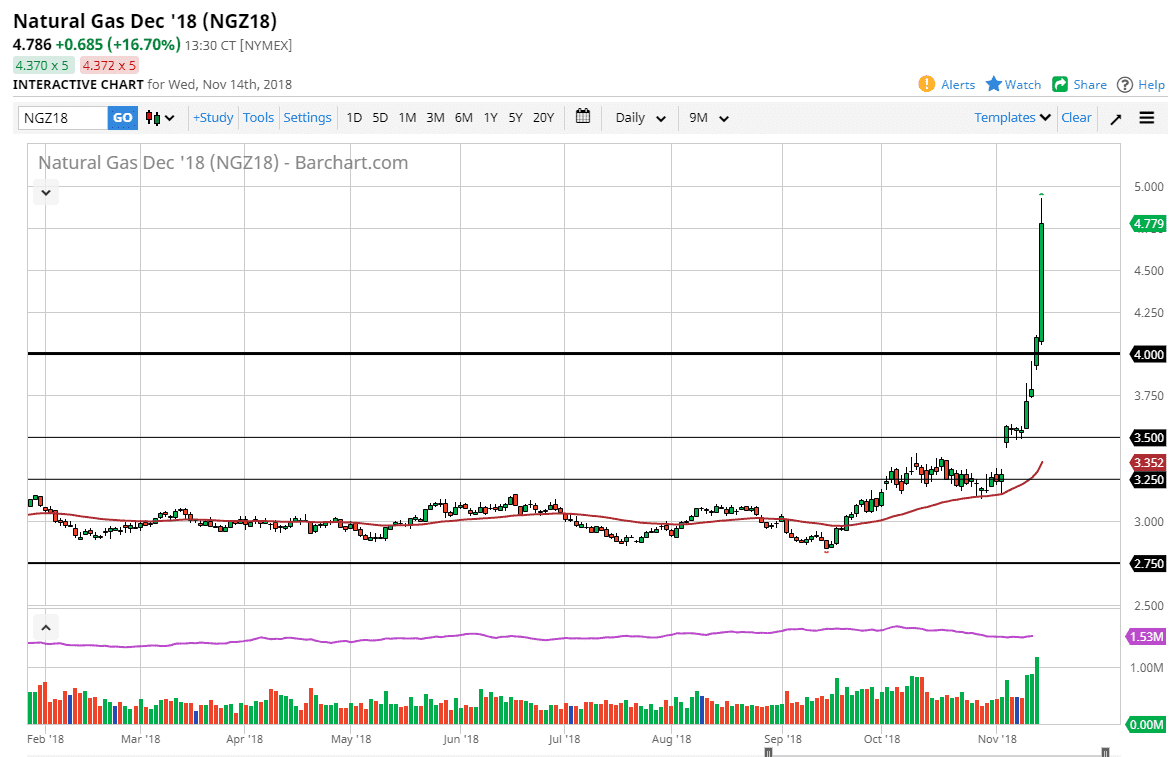The image size is (1172, 757).
Task: Click the 4.779 current price label
Action: tap(1147, 223)
